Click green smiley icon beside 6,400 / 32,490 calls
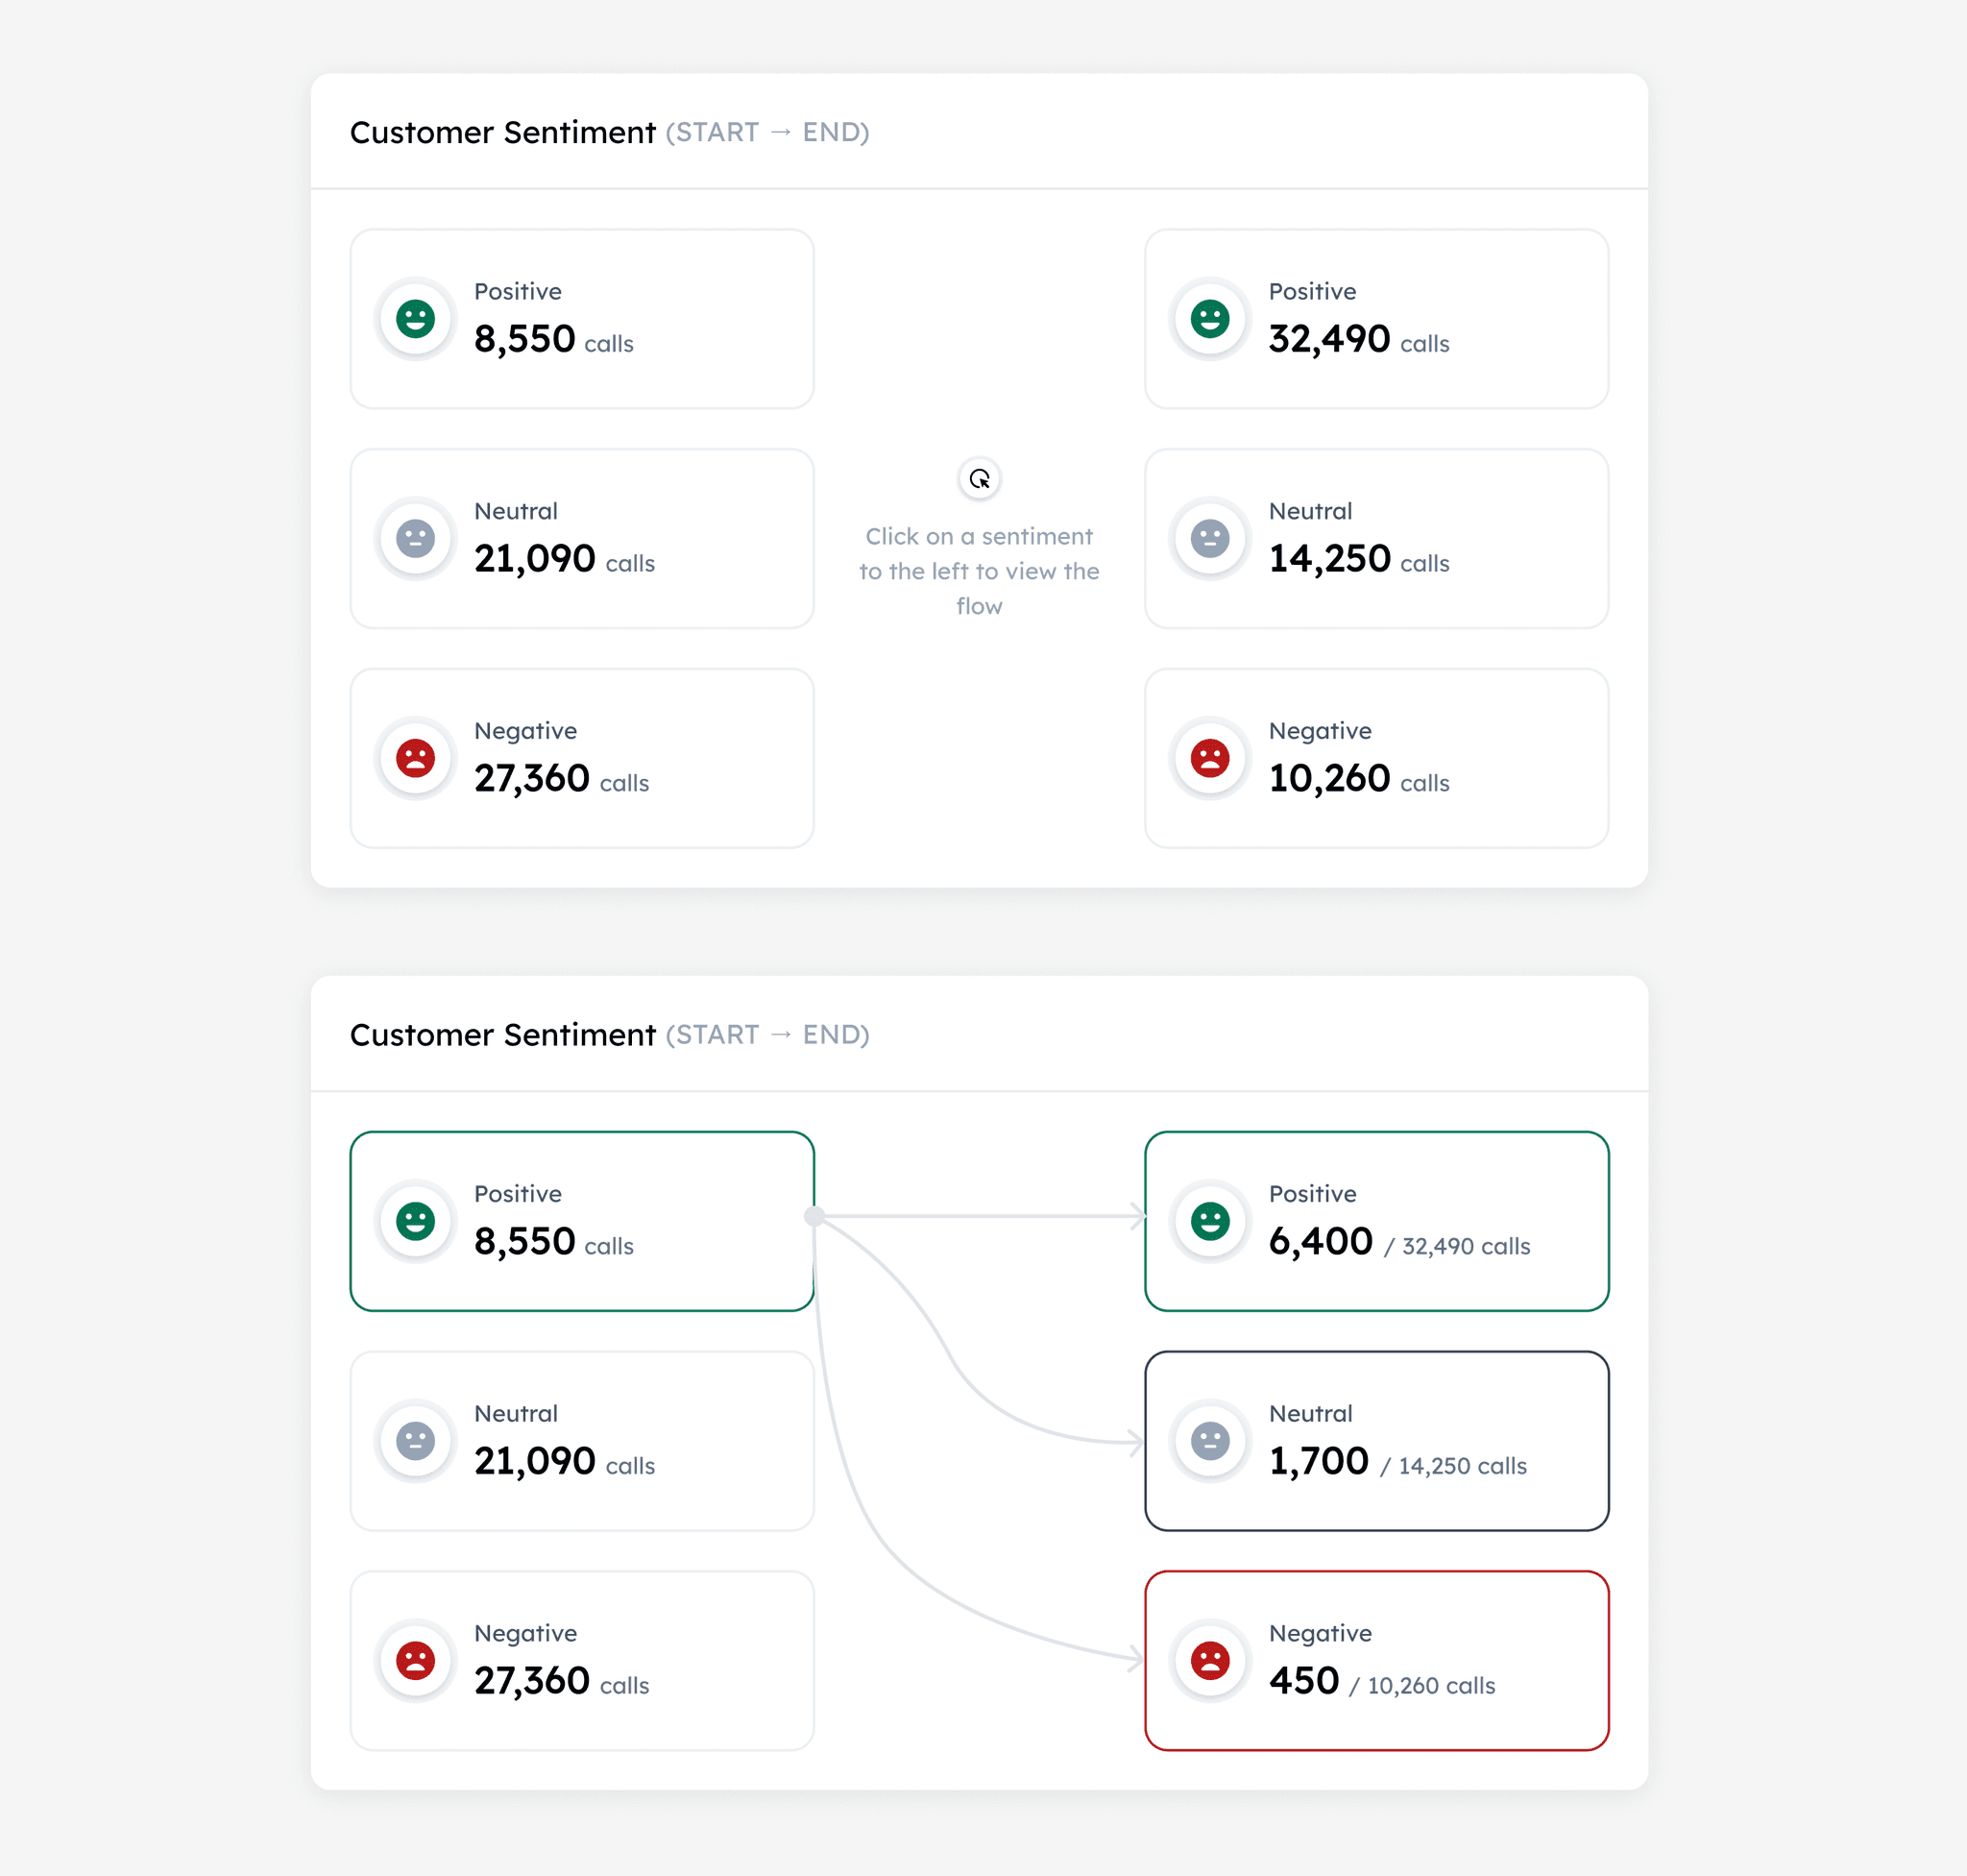 point(1210,1221)
